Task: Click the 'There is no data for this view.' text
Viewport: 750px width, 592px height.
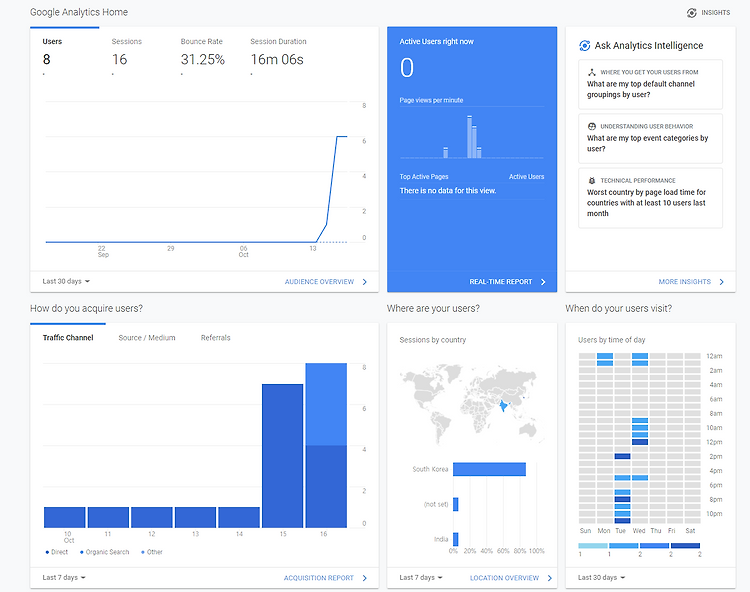Action: tap(448, 190)
